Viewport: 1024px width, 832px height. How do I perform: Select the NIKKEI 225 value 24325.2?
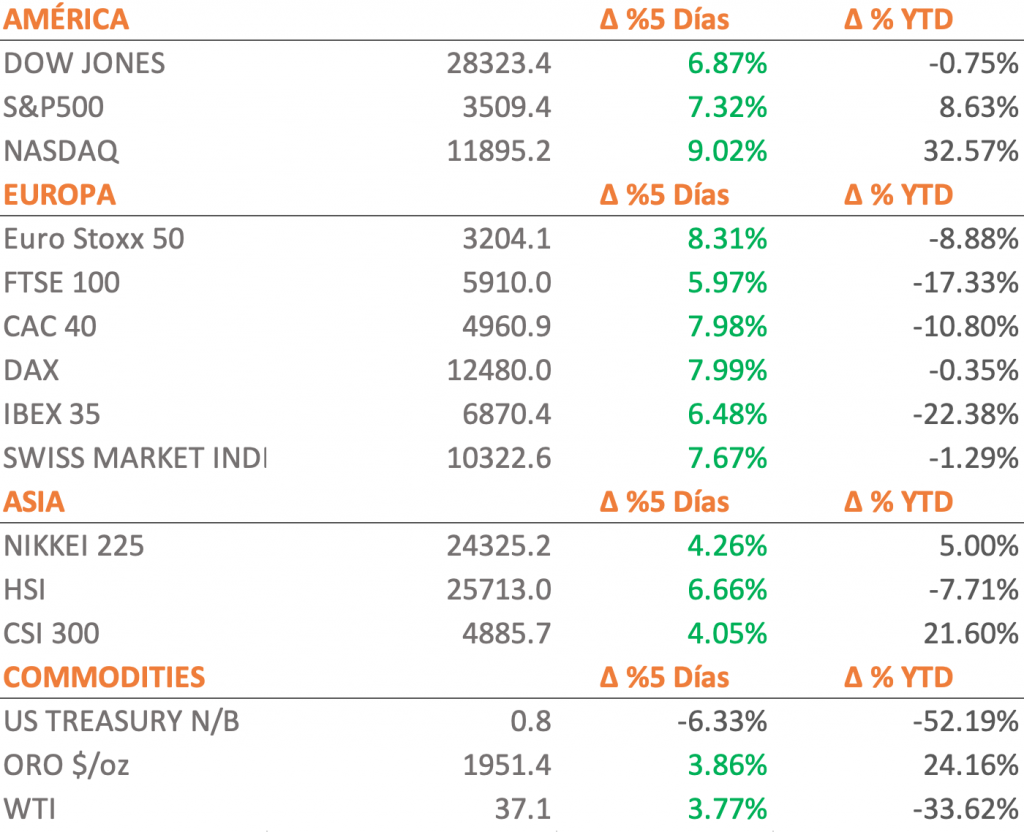[x=499, y=546]
